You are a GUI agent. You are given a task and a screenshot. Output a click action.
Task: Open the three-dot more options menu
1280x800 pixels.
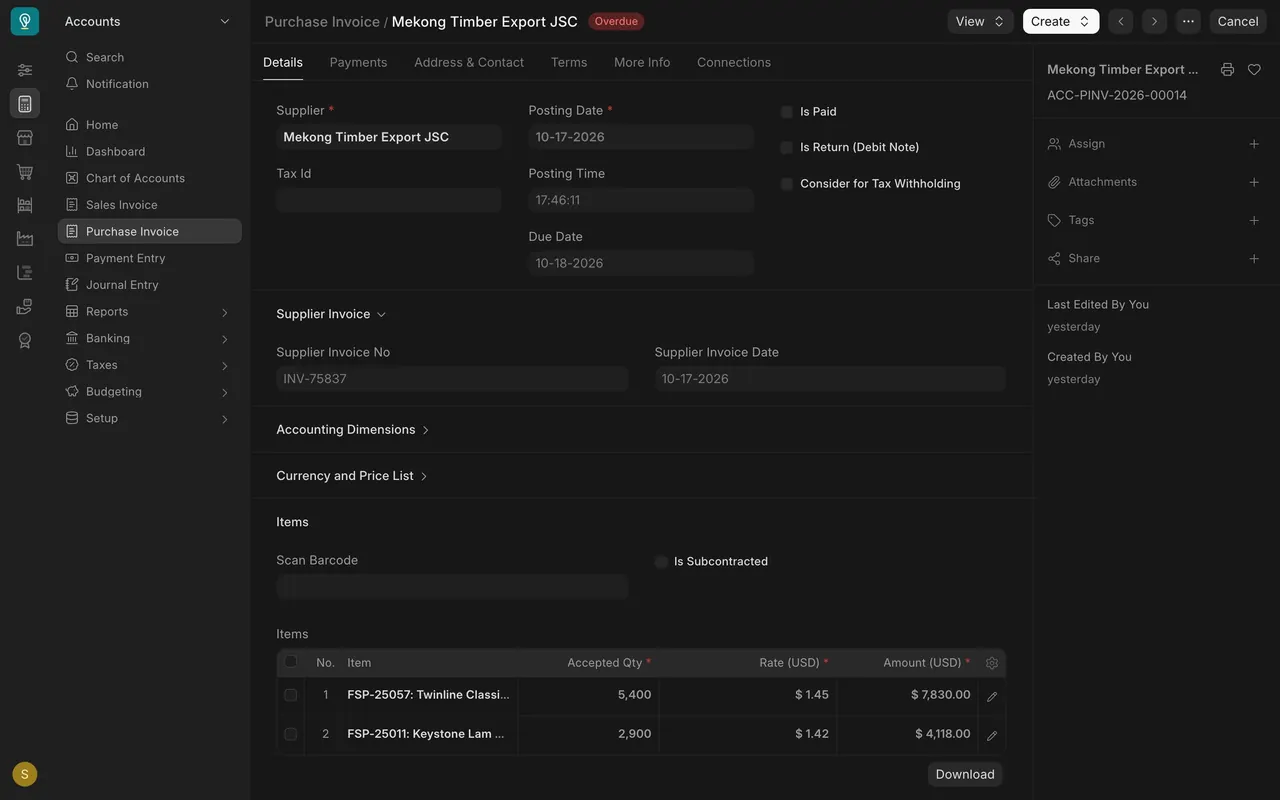coord(1188,21)
